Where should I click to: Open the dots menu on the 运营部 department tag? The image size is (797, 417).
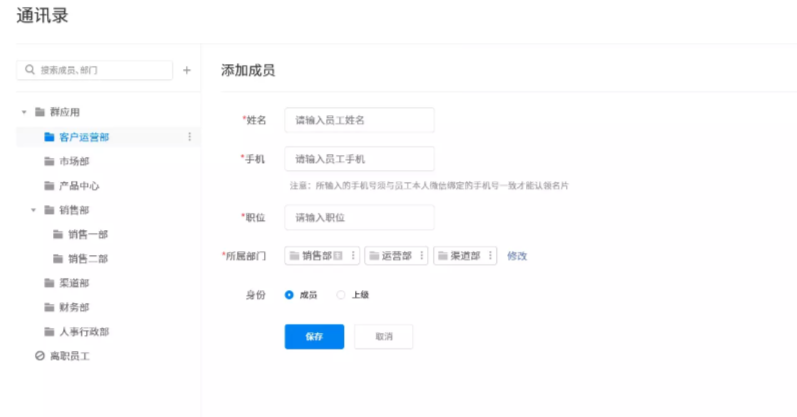(x=421, y=256)
